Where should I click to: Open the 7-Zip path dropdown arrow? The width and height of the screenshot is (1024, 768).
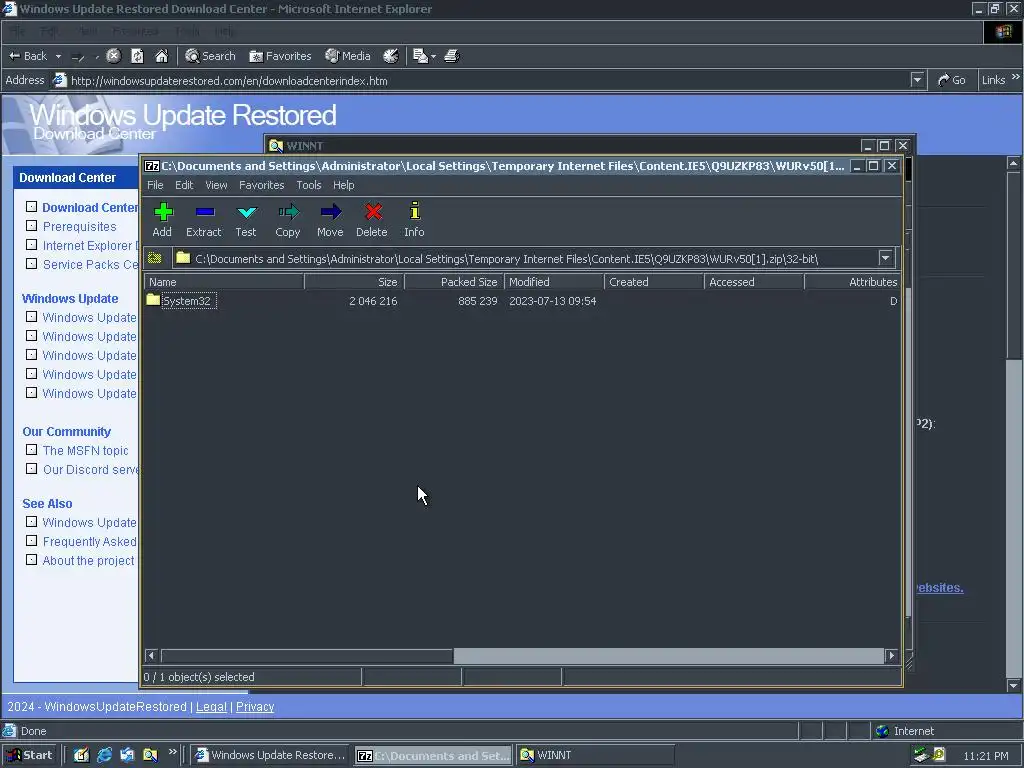click(886, 258)
